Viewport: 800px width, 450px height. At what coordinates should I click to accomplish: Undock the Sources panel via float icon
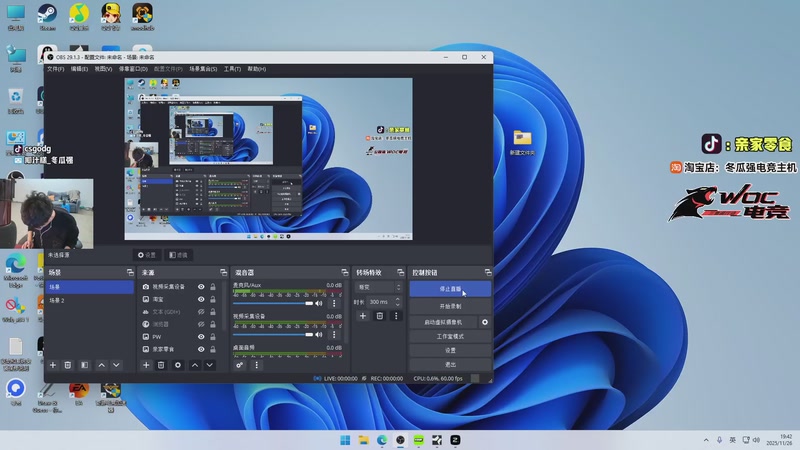(x=223, y=272)
